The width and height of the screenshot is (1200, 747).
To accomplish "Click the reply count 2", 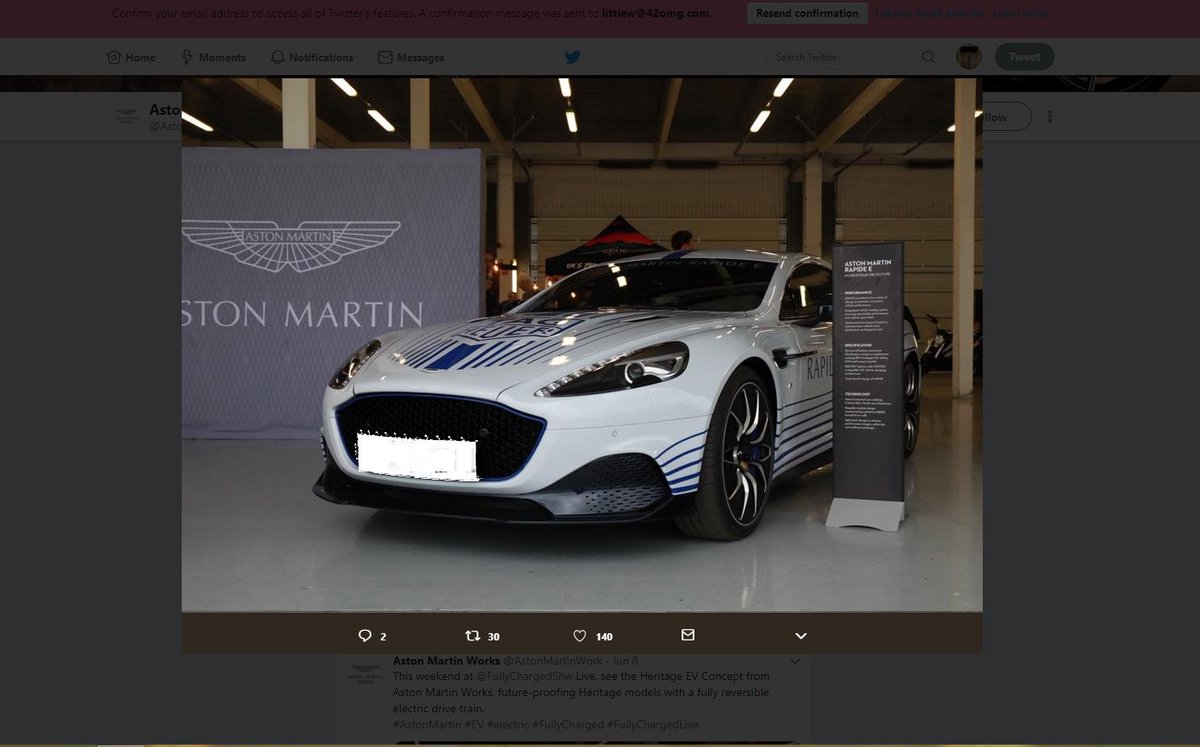I will tap(383, 637).
